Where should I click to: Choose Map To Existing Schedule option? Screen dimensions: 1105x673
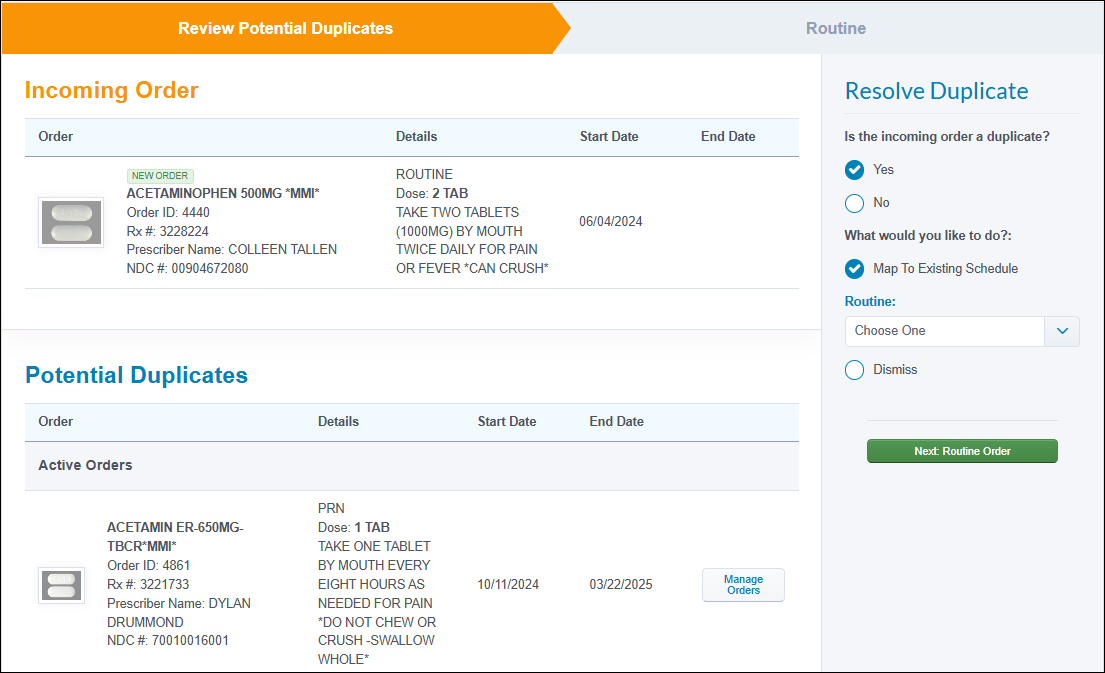point(854,268)
